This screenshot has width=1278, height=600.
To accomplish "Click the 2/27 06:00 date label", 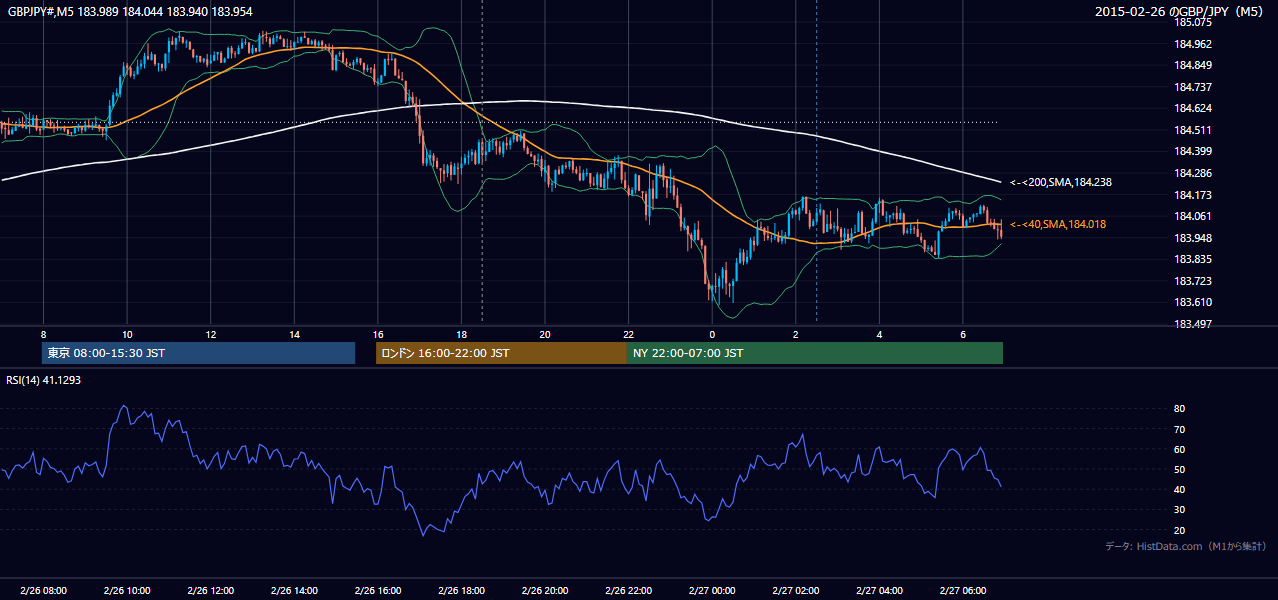I will tap(963, 591).
